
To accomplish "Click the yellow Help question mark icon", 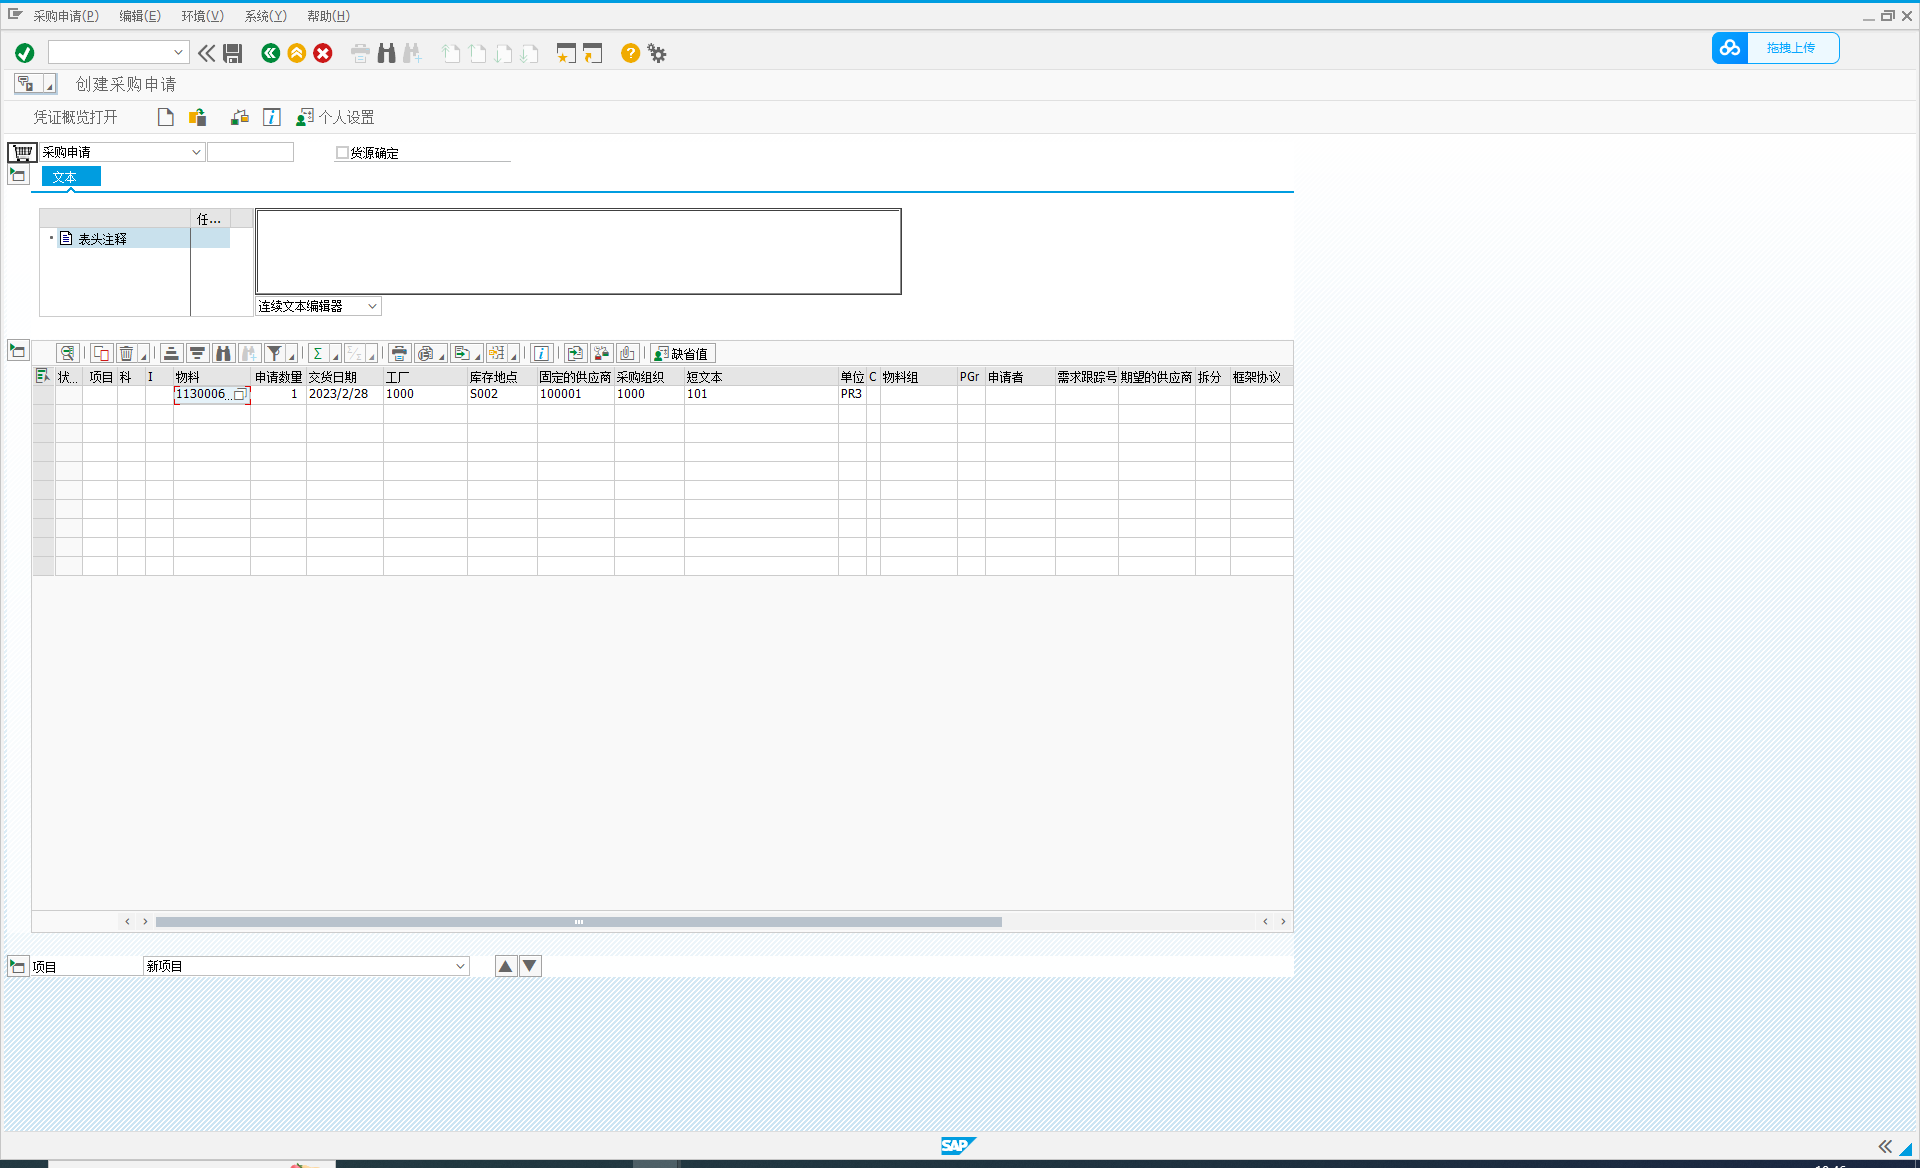I will point(630,53).
